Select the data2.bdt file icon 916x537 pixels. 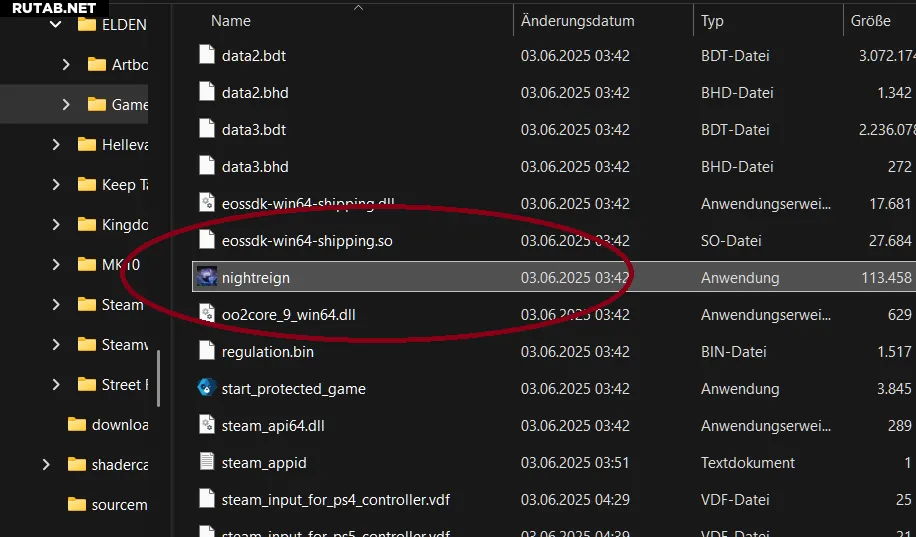tap(207, 54)
